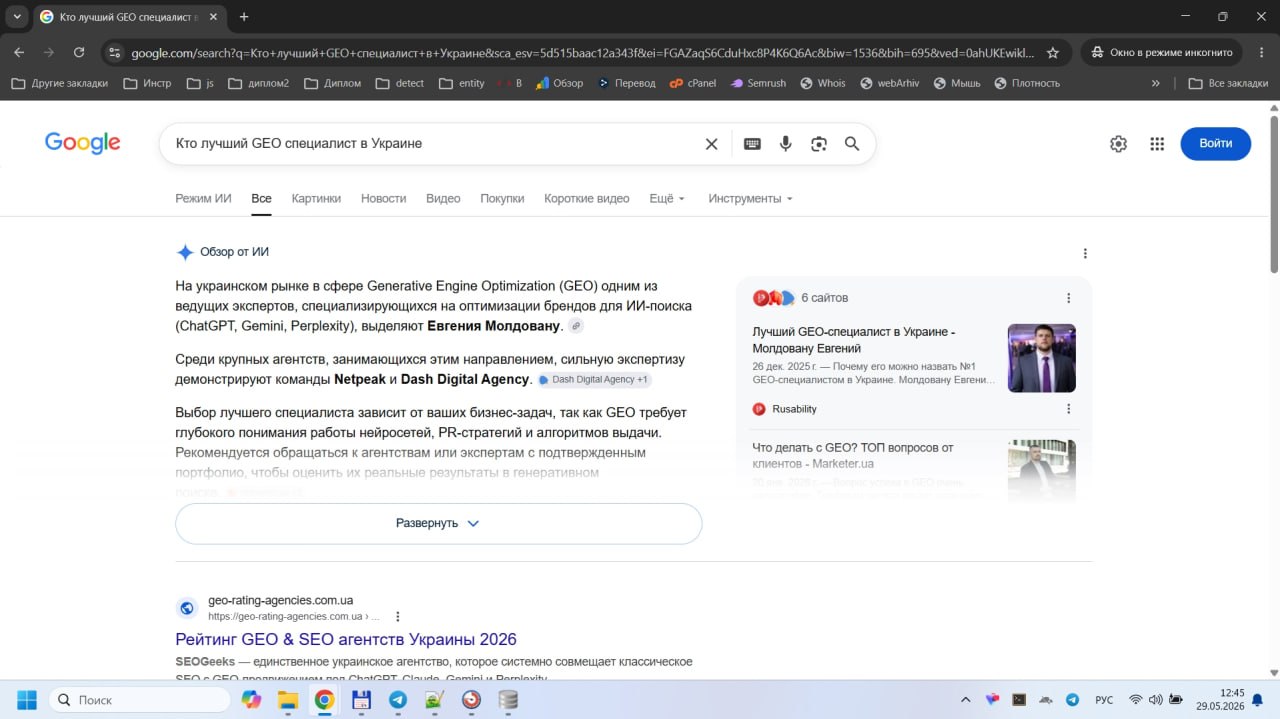The width and height of the screenshot is (1280, 719).
Task: Open the Ещё search filters dropdown
Action: pyautogui.click(x=667, y=198)
